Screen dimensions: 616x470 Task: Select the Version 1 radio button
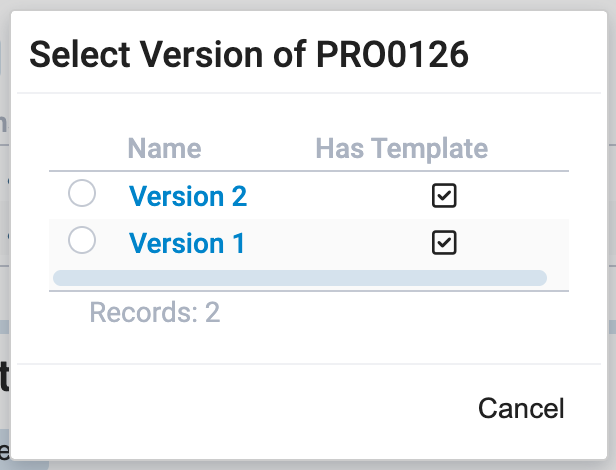point(82,241)
